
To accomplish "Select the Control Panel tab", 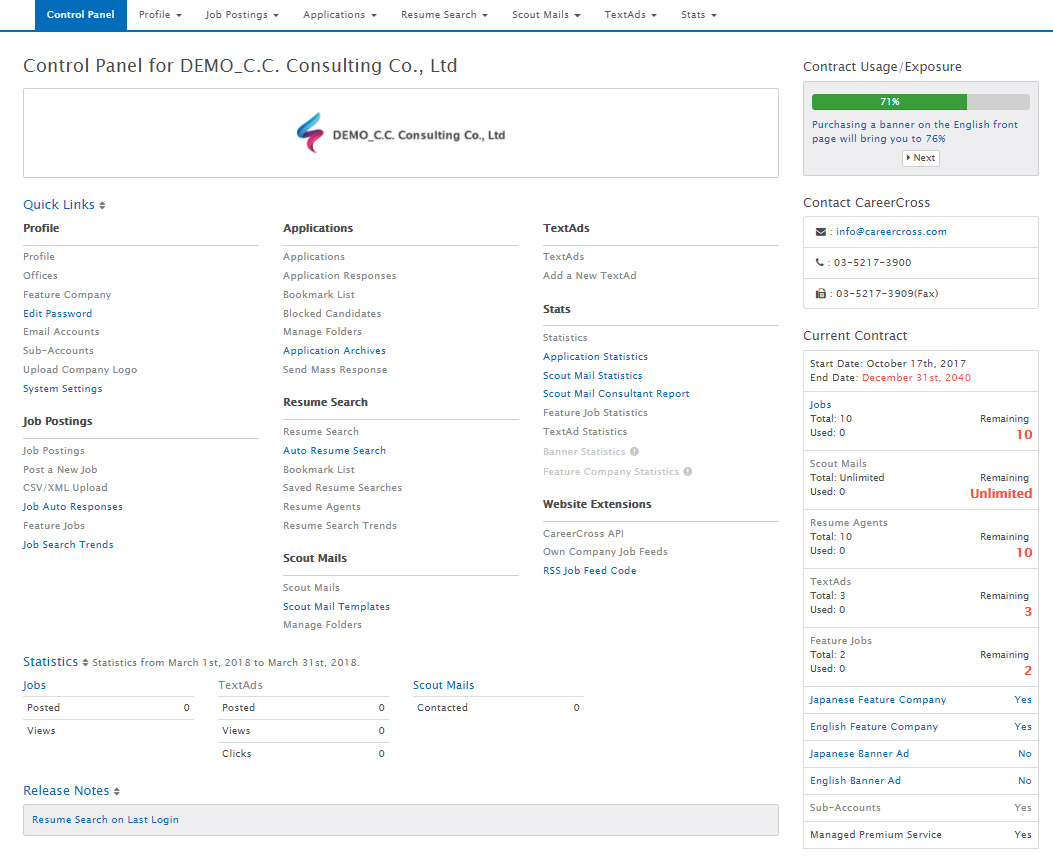I will point(81,15).
